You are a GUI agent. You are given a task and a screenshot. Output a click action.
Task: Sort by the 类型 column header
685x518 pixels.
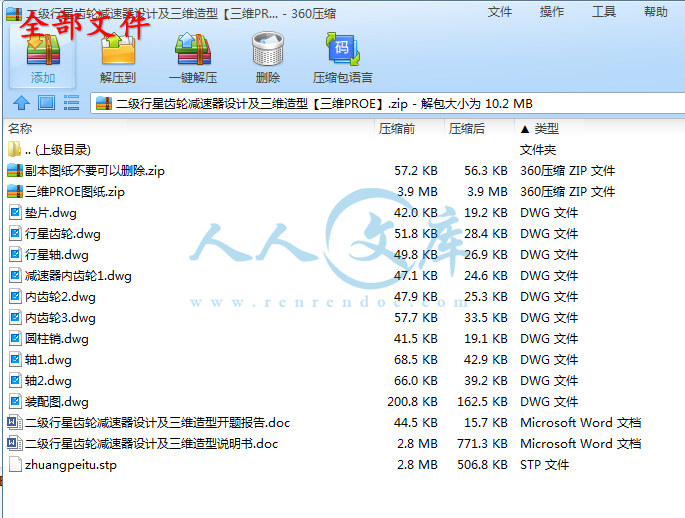click(x=547, y=128)
